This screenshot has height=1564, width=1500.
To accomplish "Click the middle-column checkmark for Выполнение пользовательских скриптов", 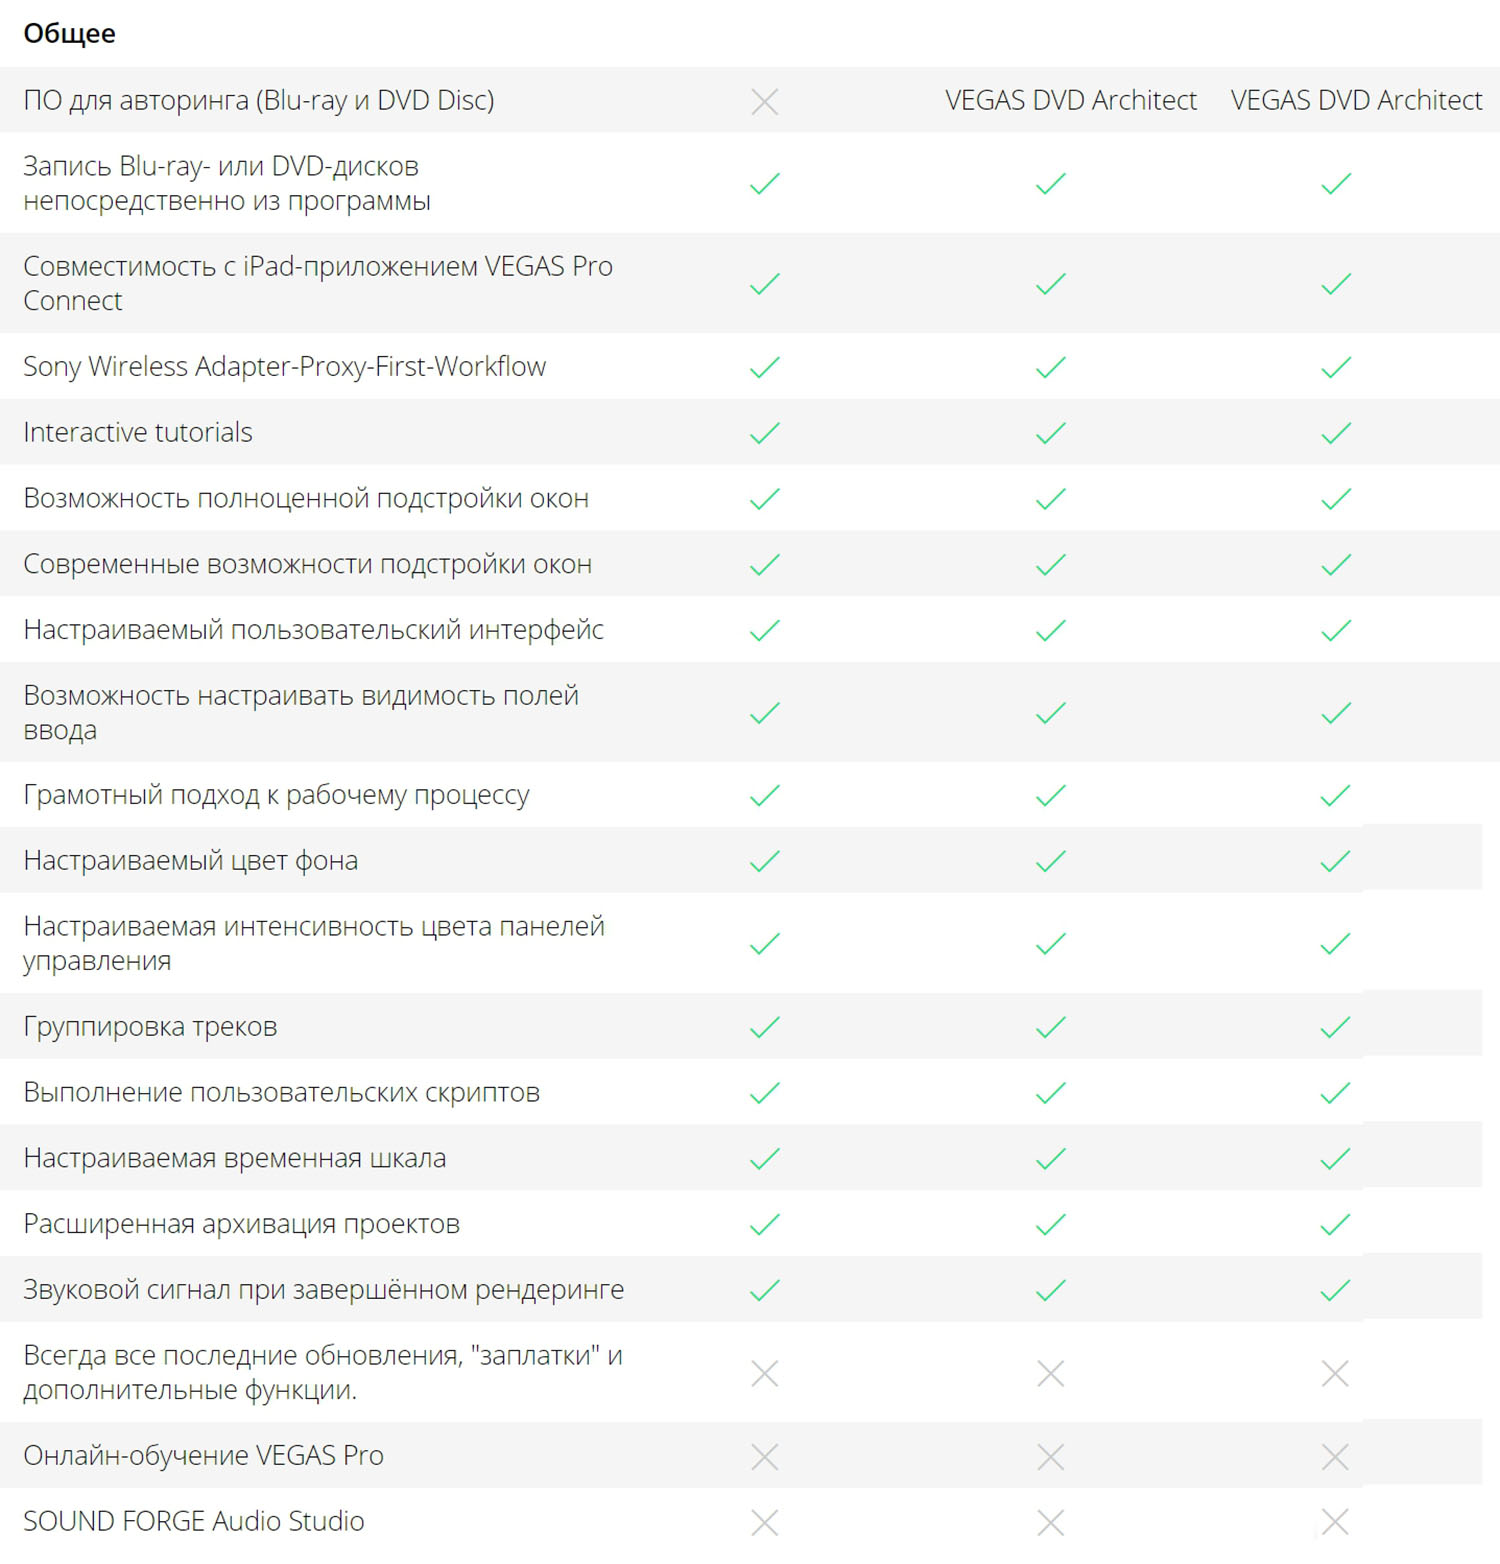I will 1050,1093.
